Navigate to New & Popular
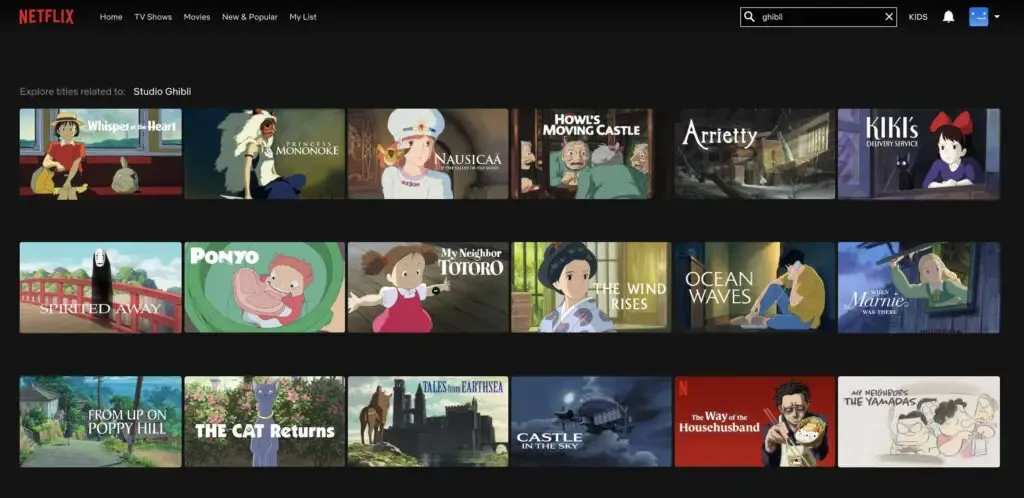Screen dimensions: 1024x498 coord(250,17)
